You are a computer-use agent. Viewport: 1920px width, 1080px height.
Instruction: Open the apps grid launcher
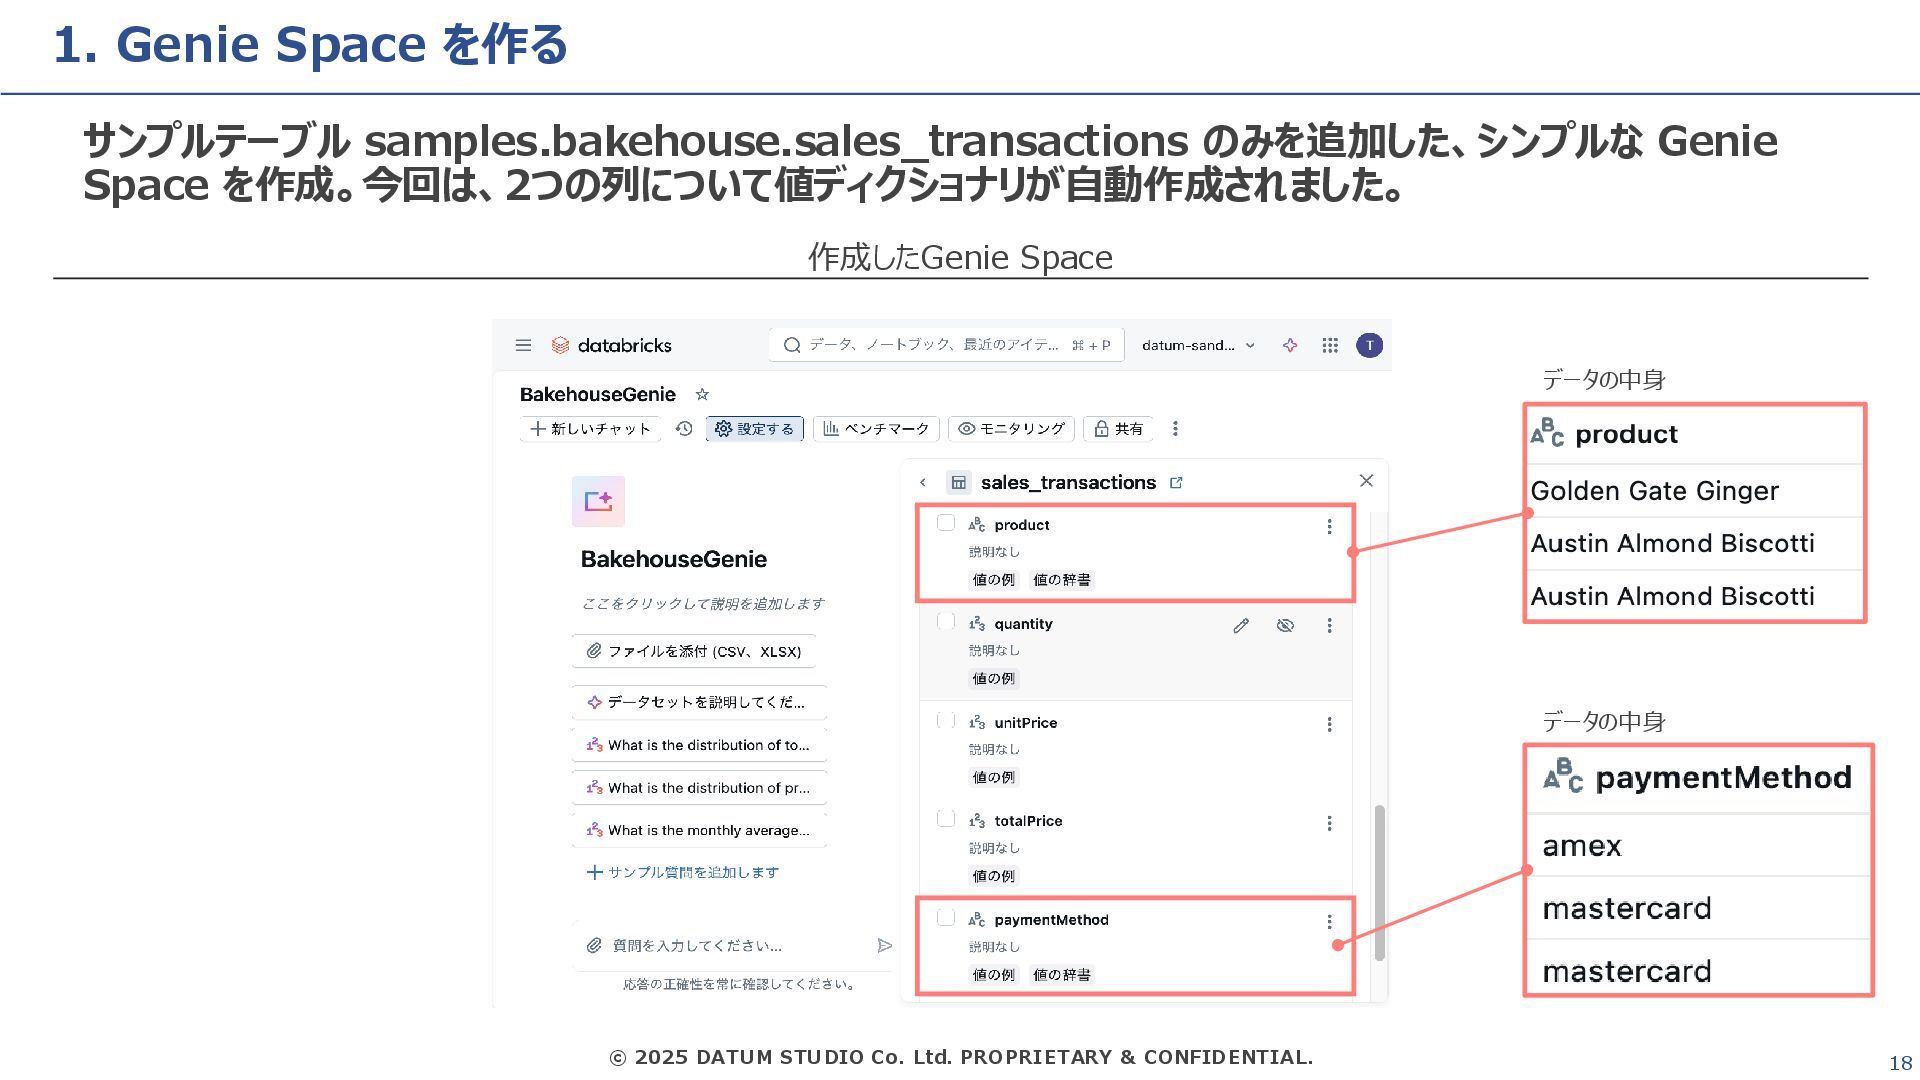click(x=1330, y=345)
